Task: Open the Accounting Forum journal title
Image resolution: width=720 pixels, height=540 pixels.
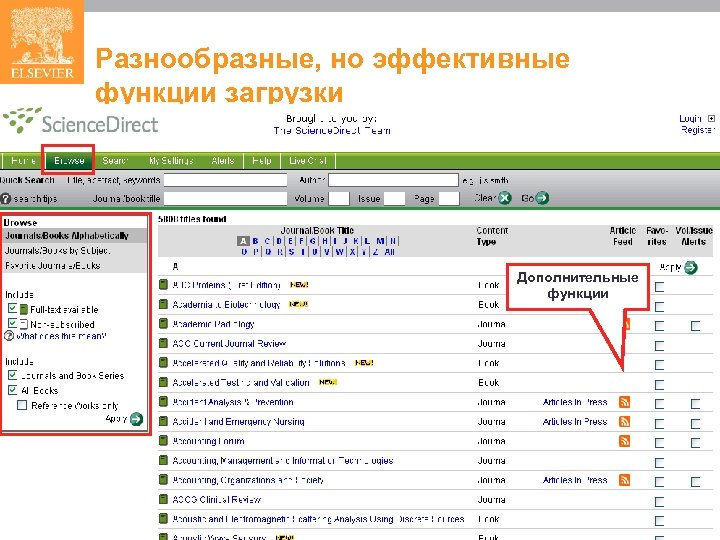Action: tap(208, 441)
